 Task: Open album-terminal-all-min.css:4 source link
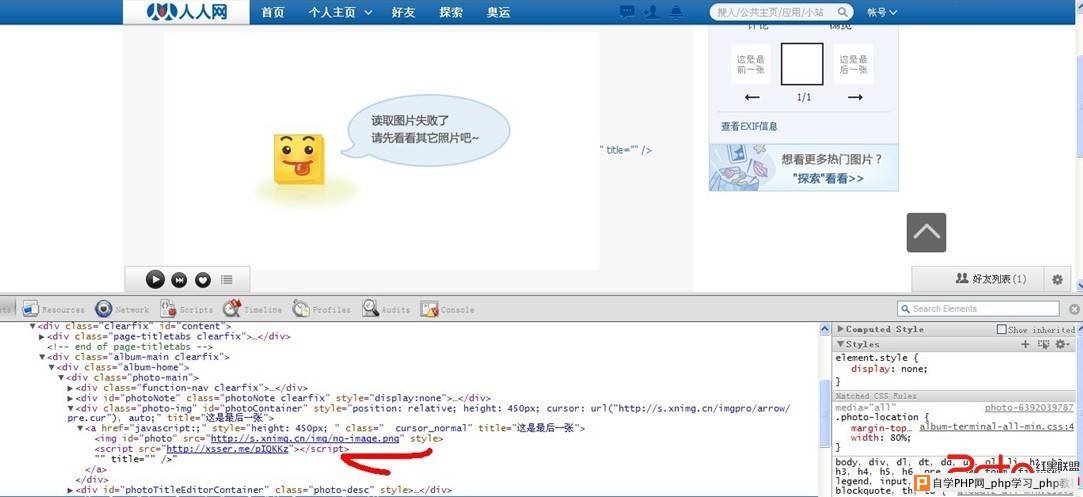pos(997,427)
